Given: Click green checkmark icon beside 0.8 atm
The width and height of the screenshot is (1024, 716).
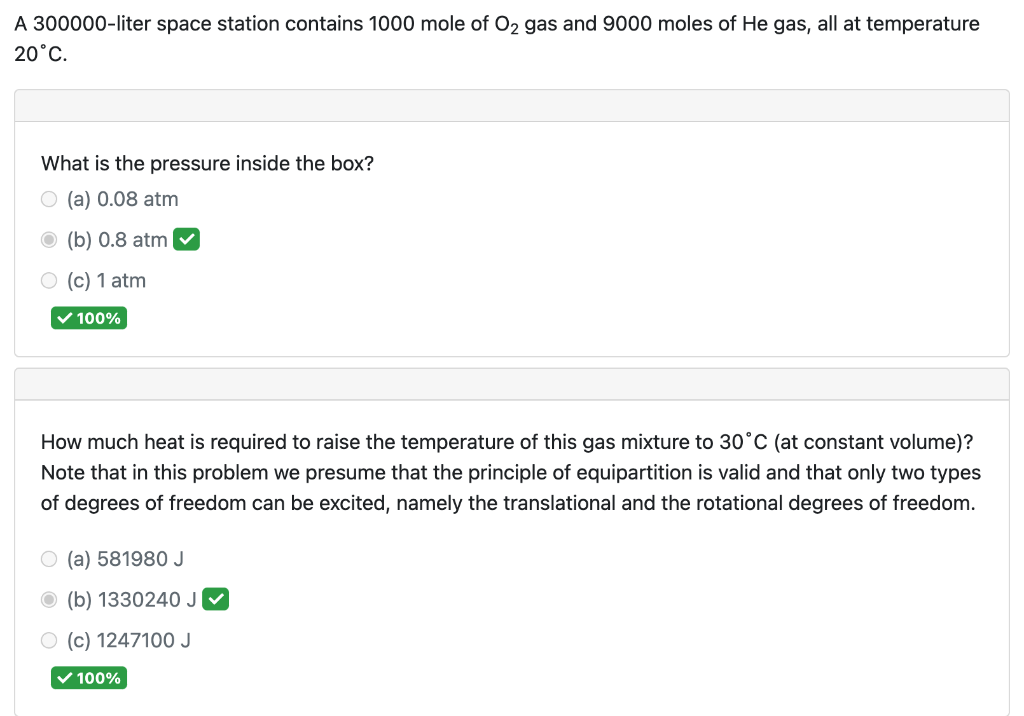Looking at the screenshot, I should pos(187,240).
